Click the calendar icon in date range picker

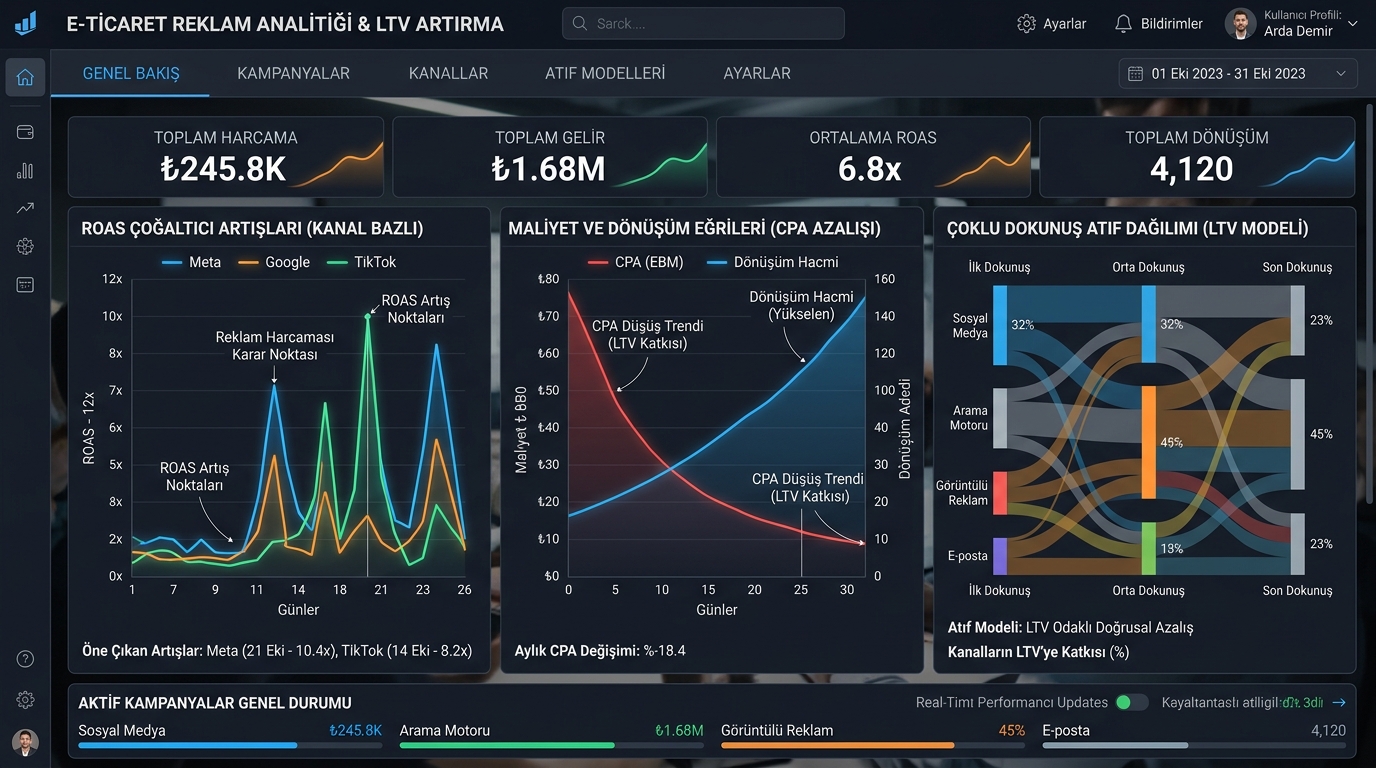click(1135, 73)
